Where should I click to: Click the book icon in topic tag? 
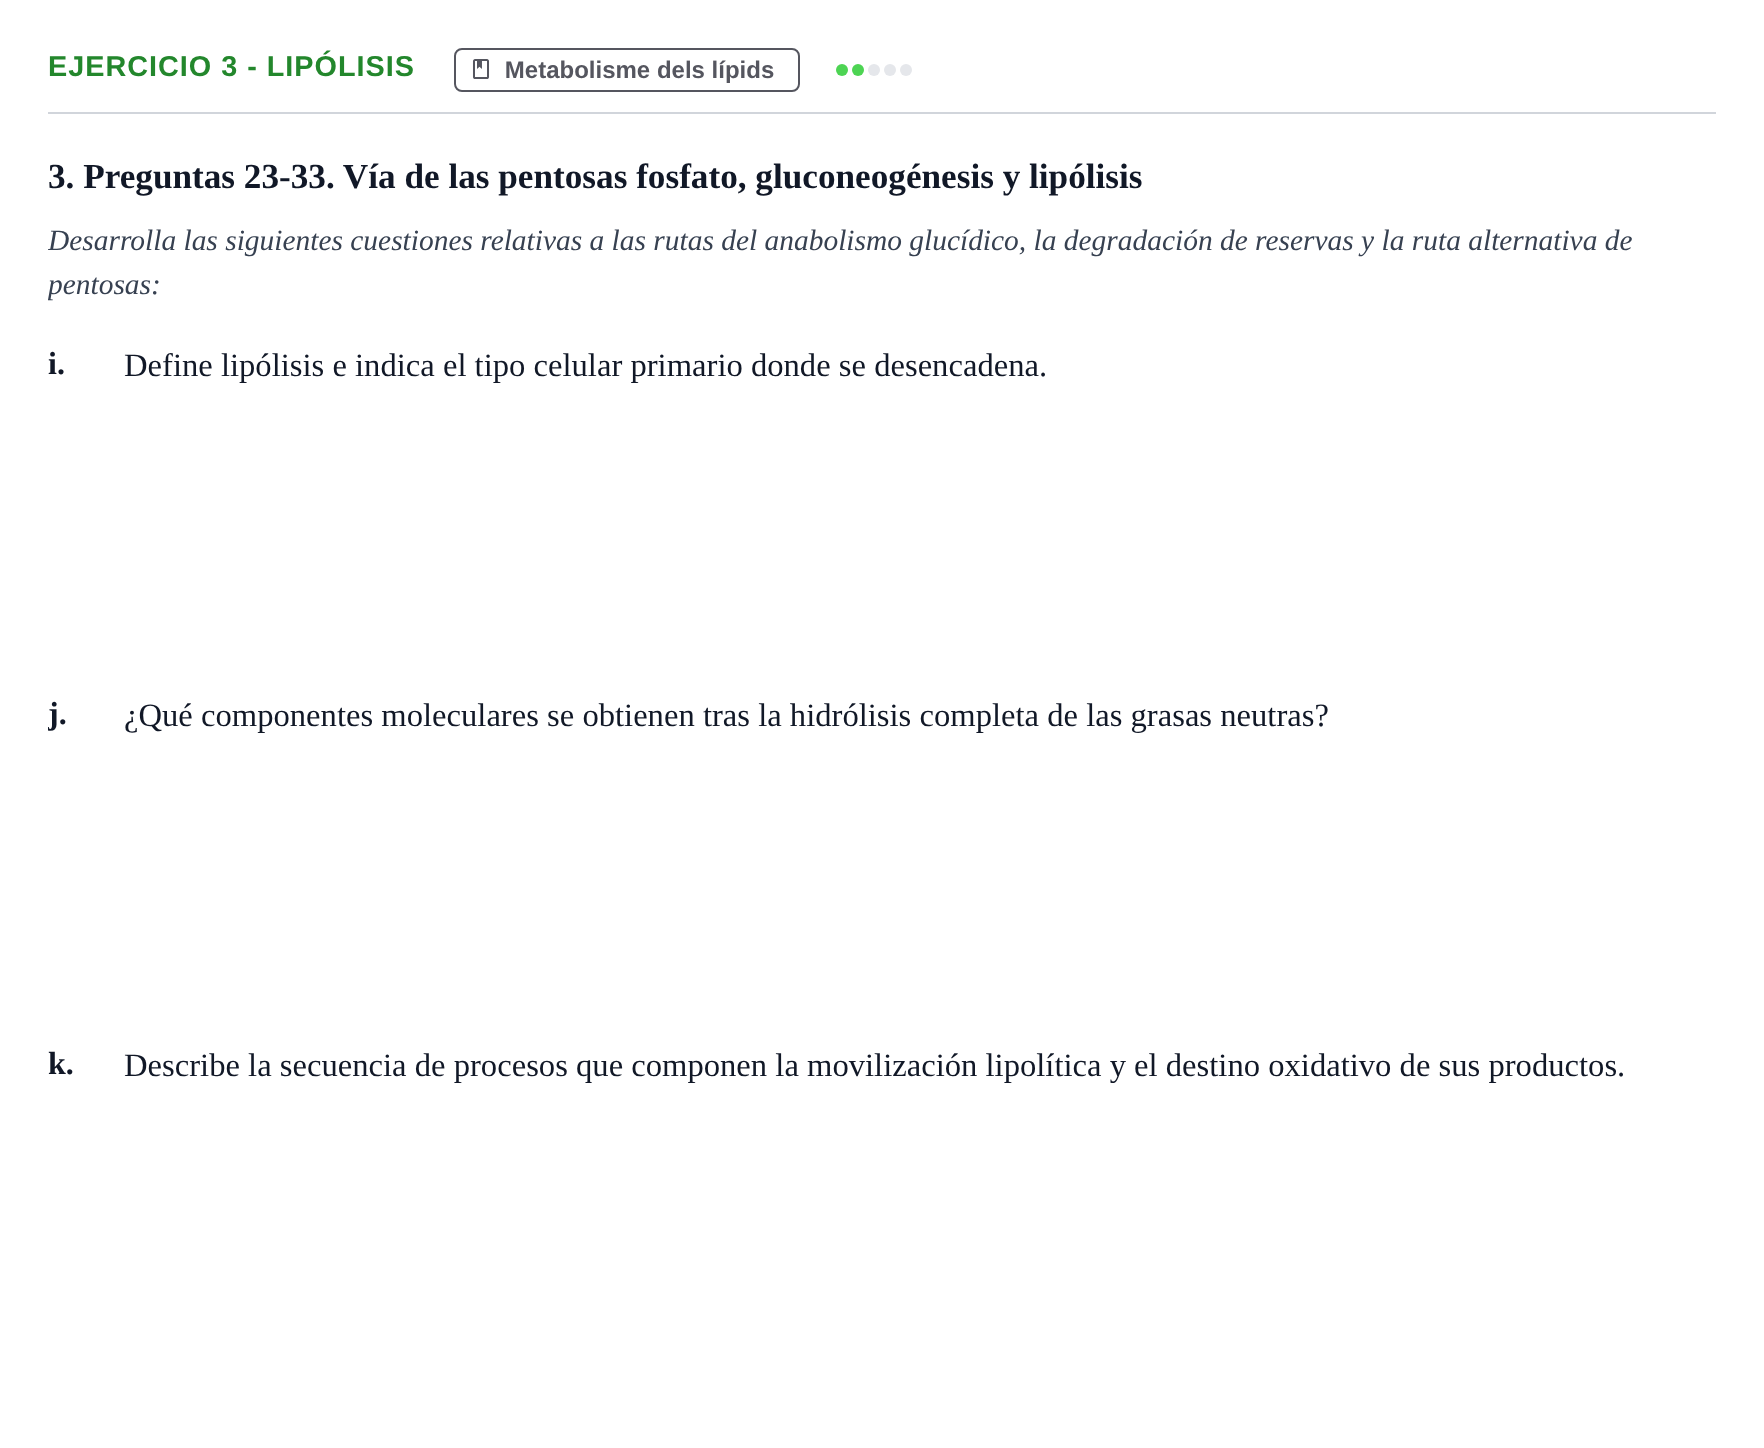coord(481,70)
